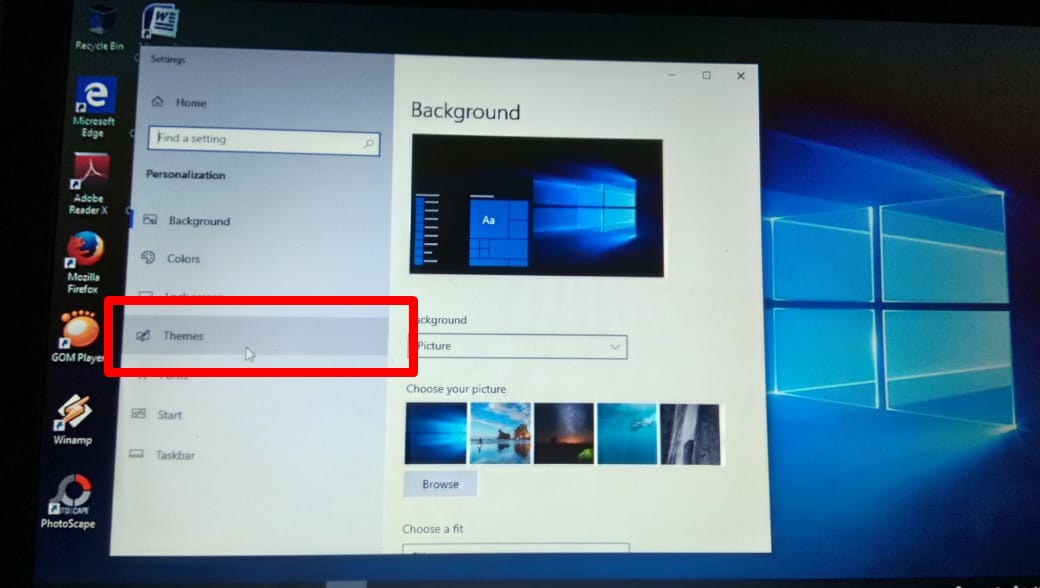The height and width of the screenshot is (588, 1040).
Task: Click the Browse button for a picture
Action: pyautogui.click(x=440, y=483)
